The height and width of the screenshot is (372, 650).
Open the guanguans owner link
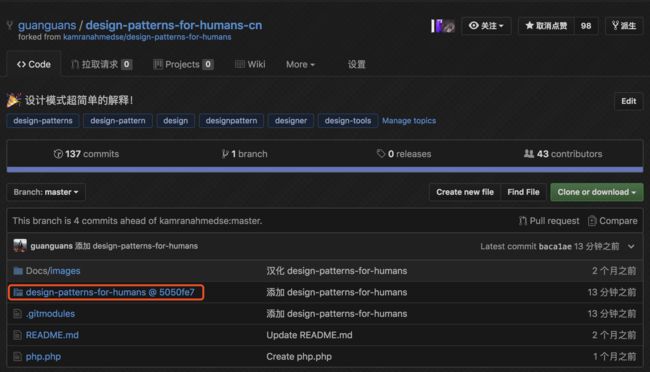coord(47,25)
